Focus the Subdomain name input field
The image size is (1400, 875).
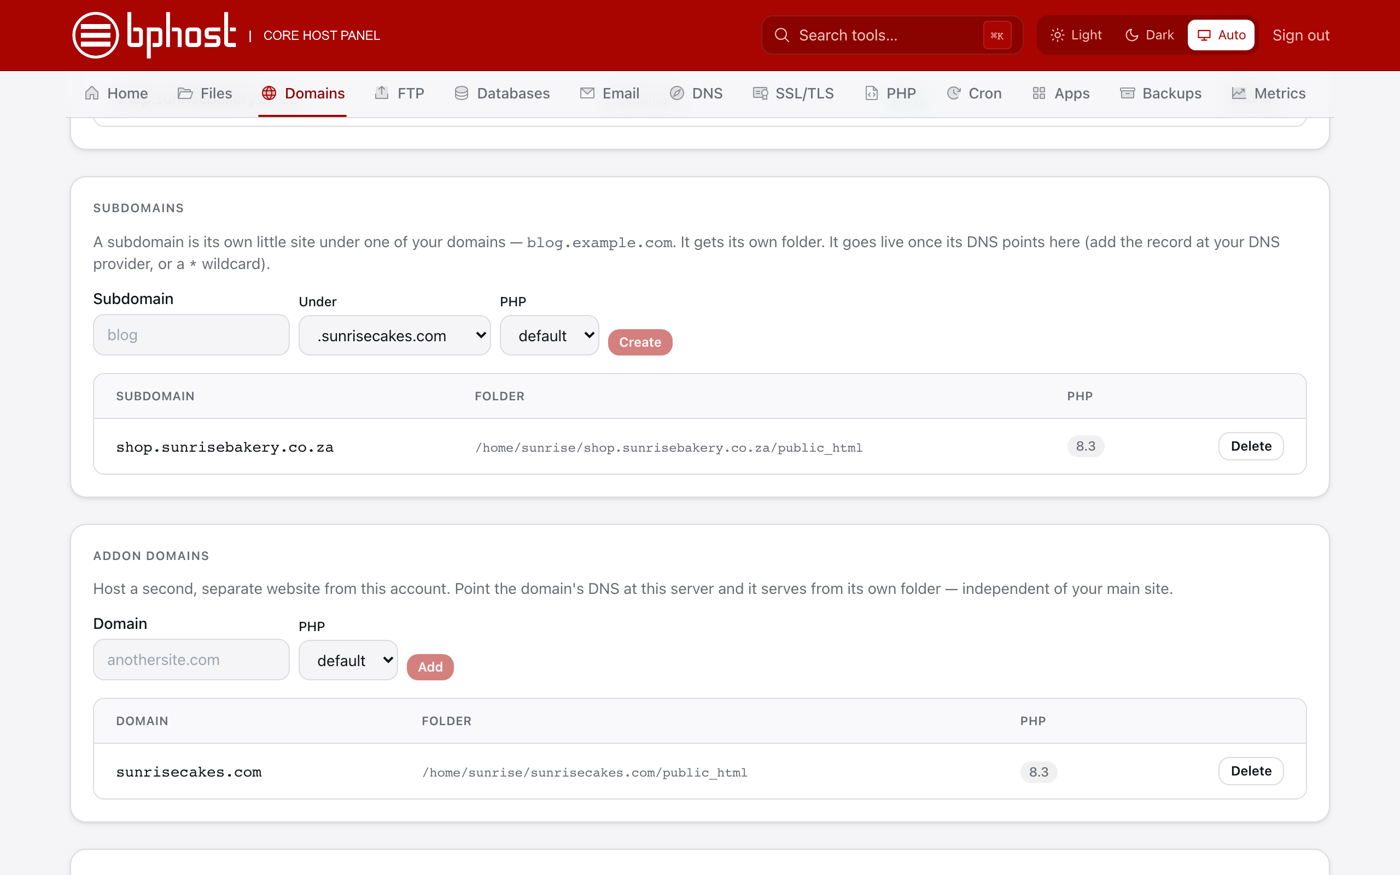pos(191,335)
